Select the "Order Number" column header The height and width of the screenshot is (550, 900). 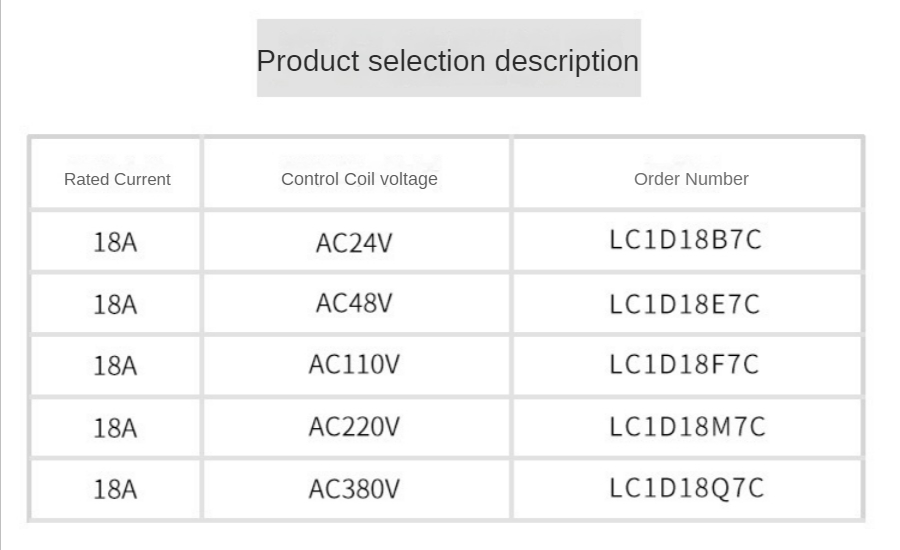pos(691,180)
